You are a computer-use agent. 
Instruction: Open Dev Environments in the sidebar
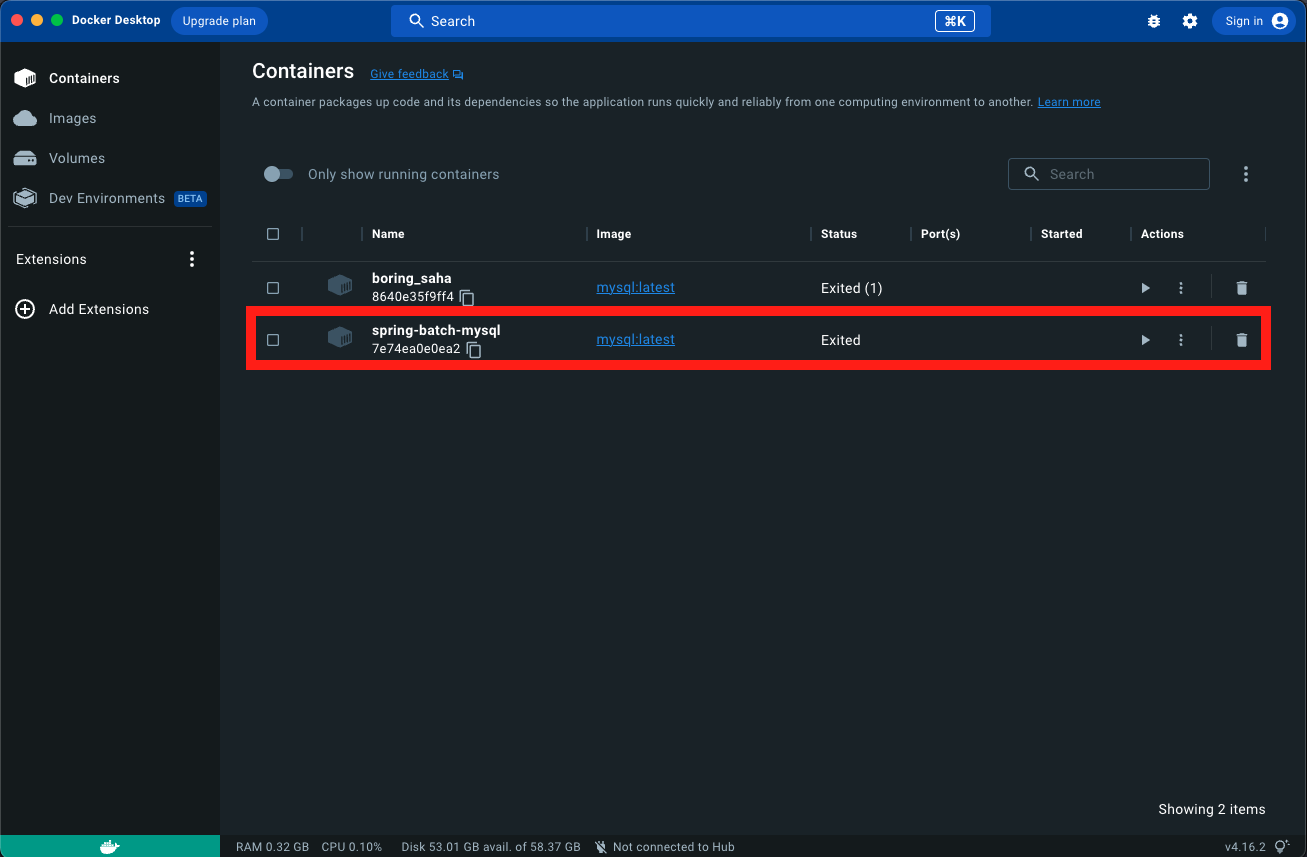pos(110,198)
